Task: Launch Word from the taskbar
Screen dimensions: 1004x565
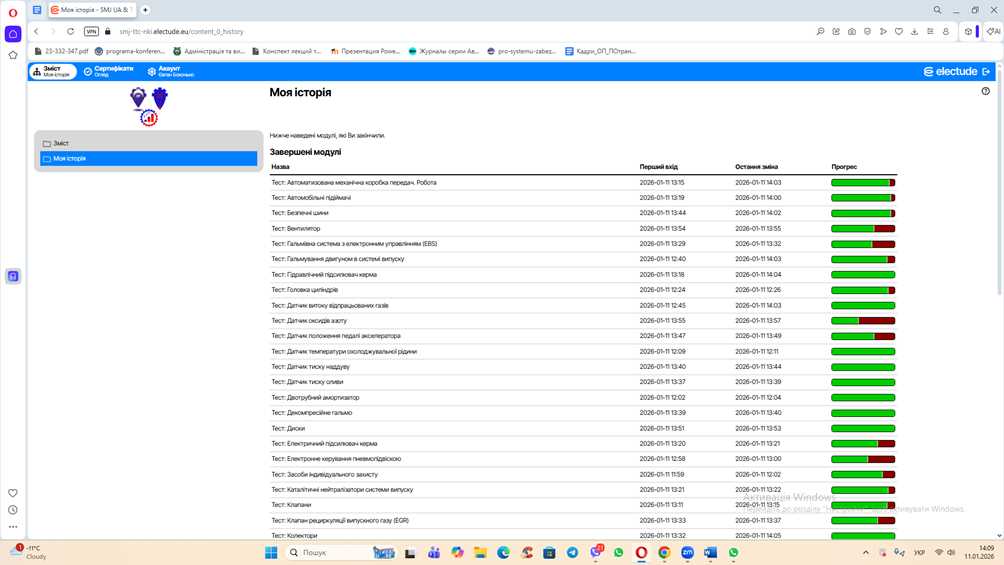Action: pos(710,552)
